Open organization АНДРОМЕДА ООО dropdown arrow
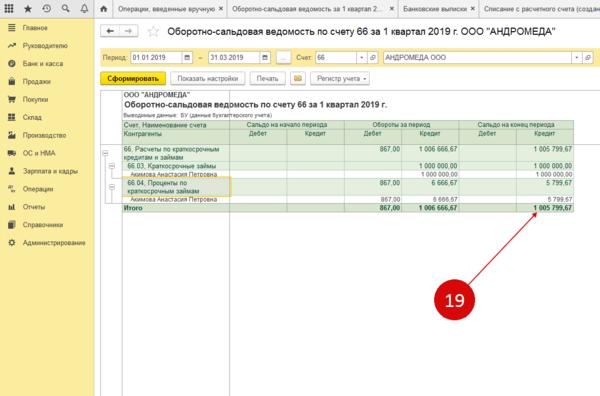 [577, 58]
